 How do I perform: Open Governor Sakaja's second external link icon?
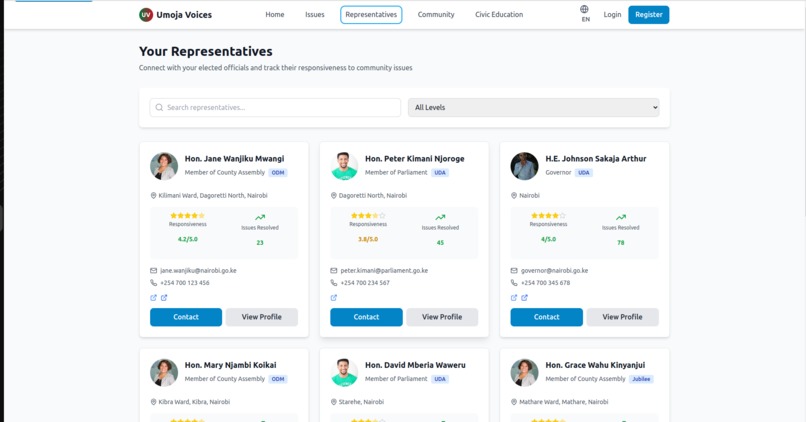click(x=524, y=298)
